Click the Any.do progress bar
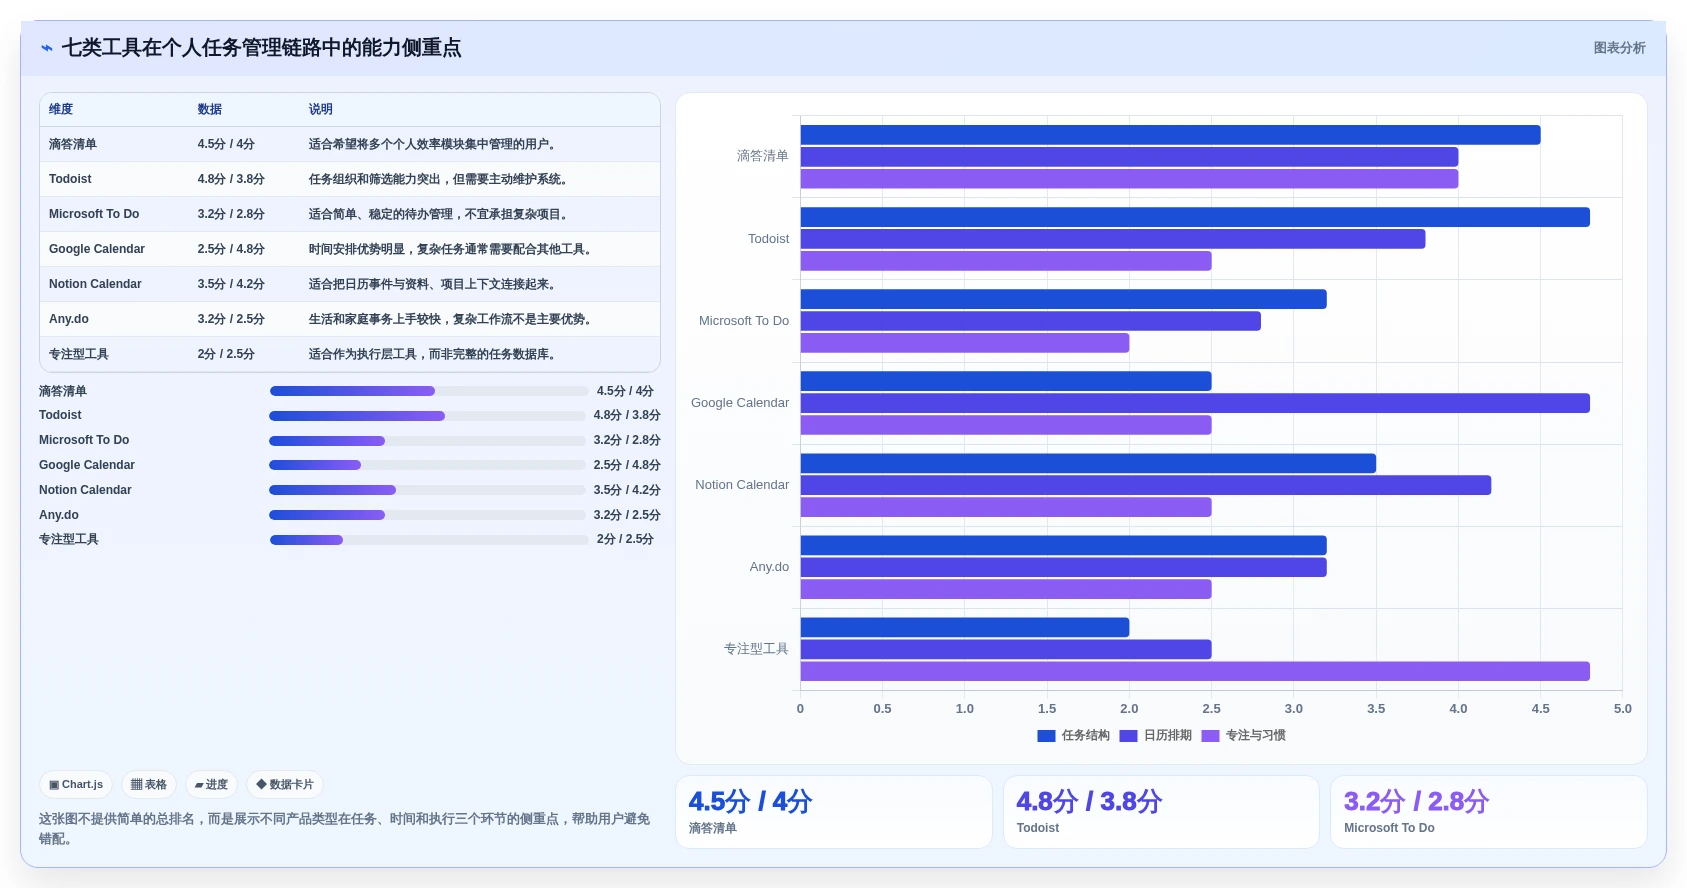This screenshot has width=1687, height=888. pos(427,515)
